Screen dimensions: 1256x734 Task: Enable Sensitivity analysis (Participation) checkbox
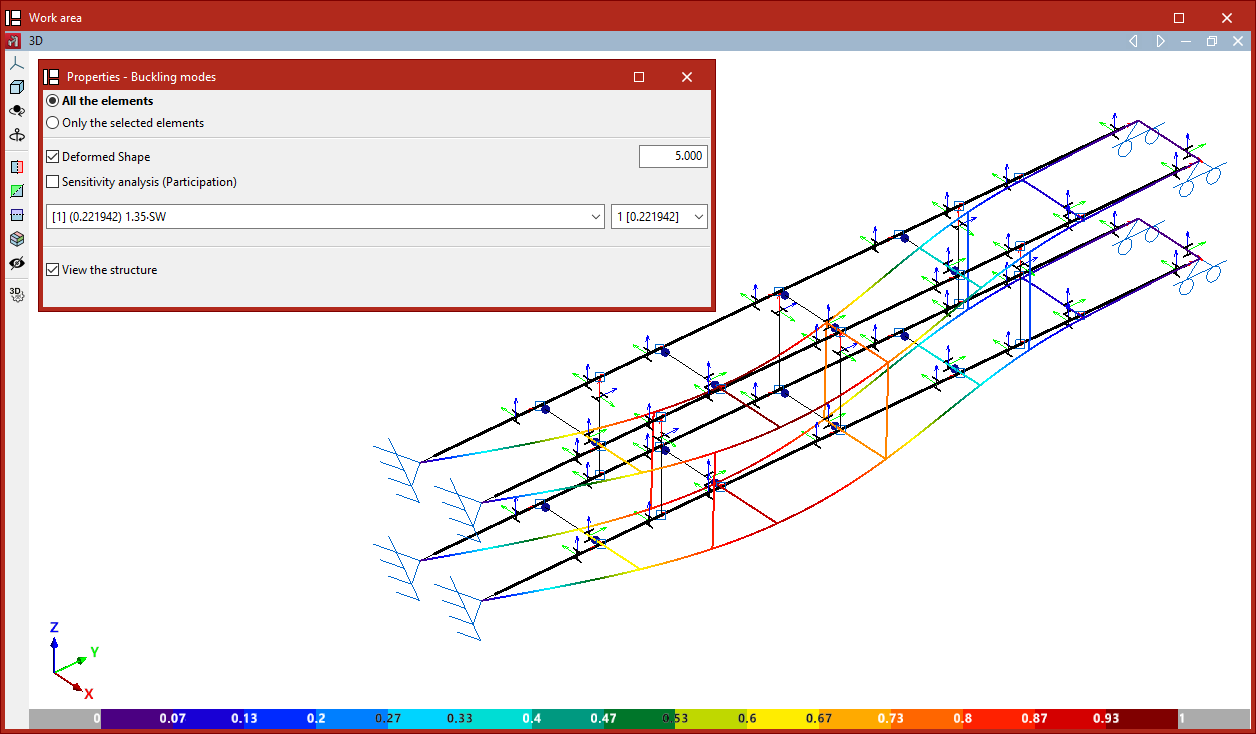[x=53, y=182]
